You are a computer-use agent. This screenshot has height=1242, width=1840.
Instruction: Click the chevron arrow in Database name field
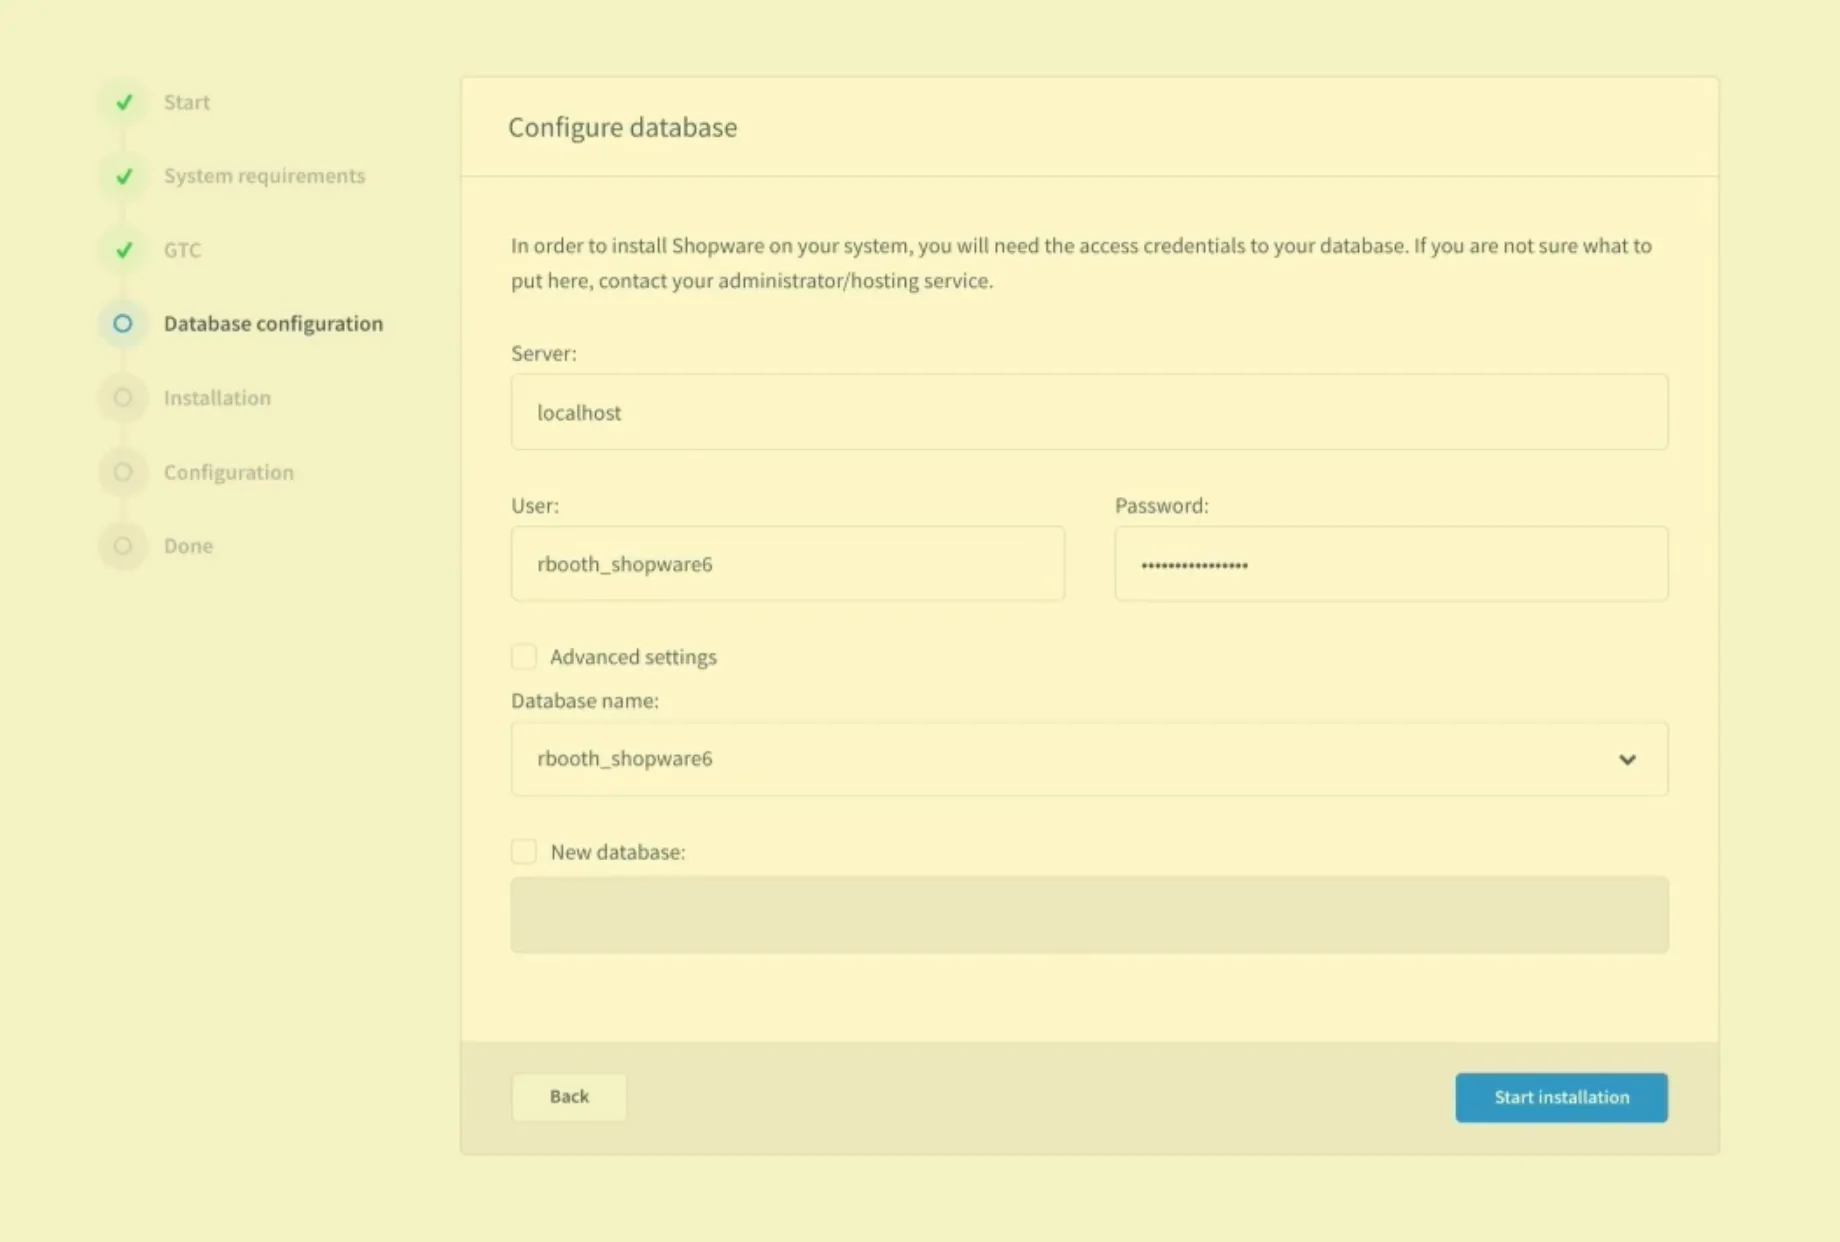(x=1627, y=760)
